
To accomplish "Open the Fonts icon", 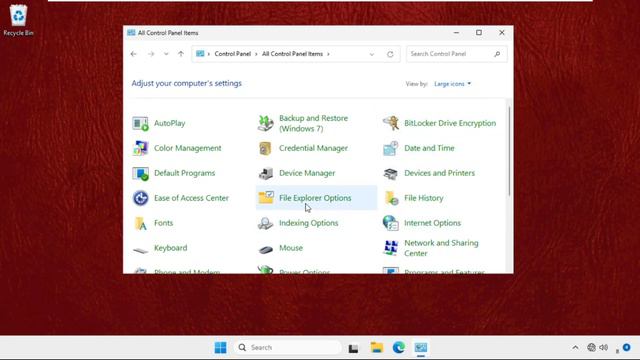I will pos(140,223).
